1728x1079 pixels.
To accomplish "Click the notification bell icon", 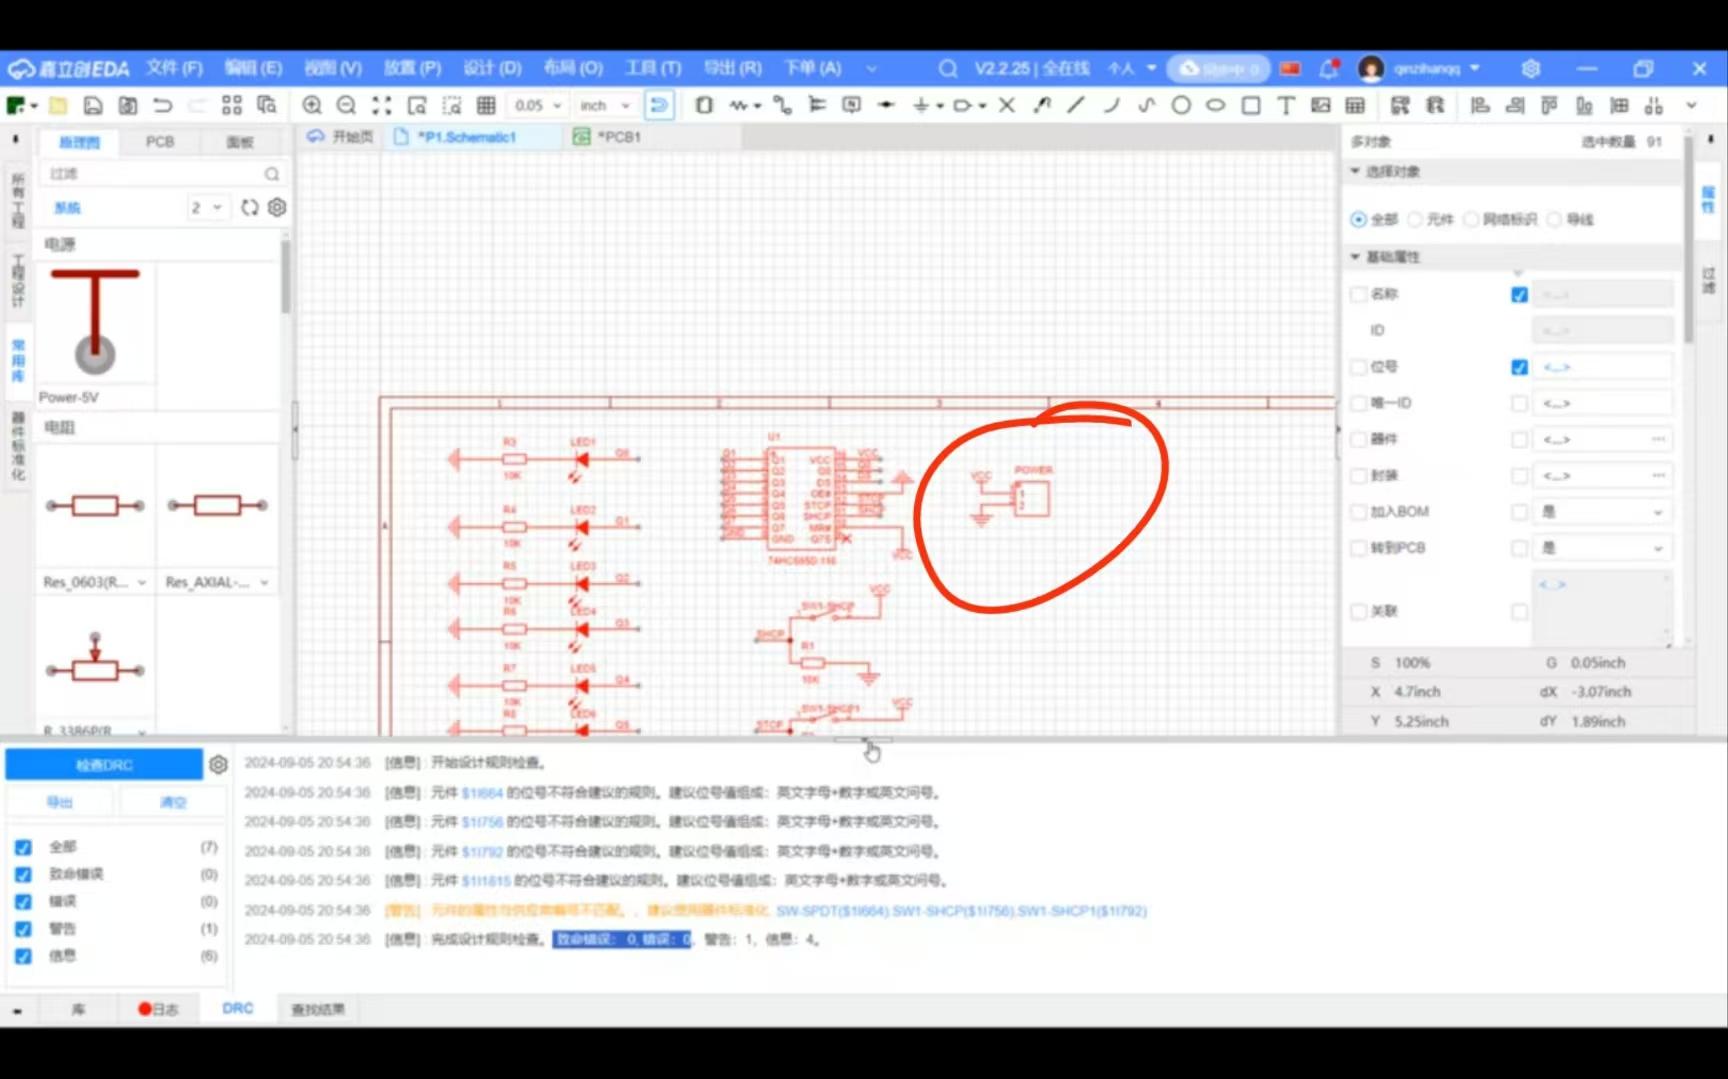I will click(1329, 68).
